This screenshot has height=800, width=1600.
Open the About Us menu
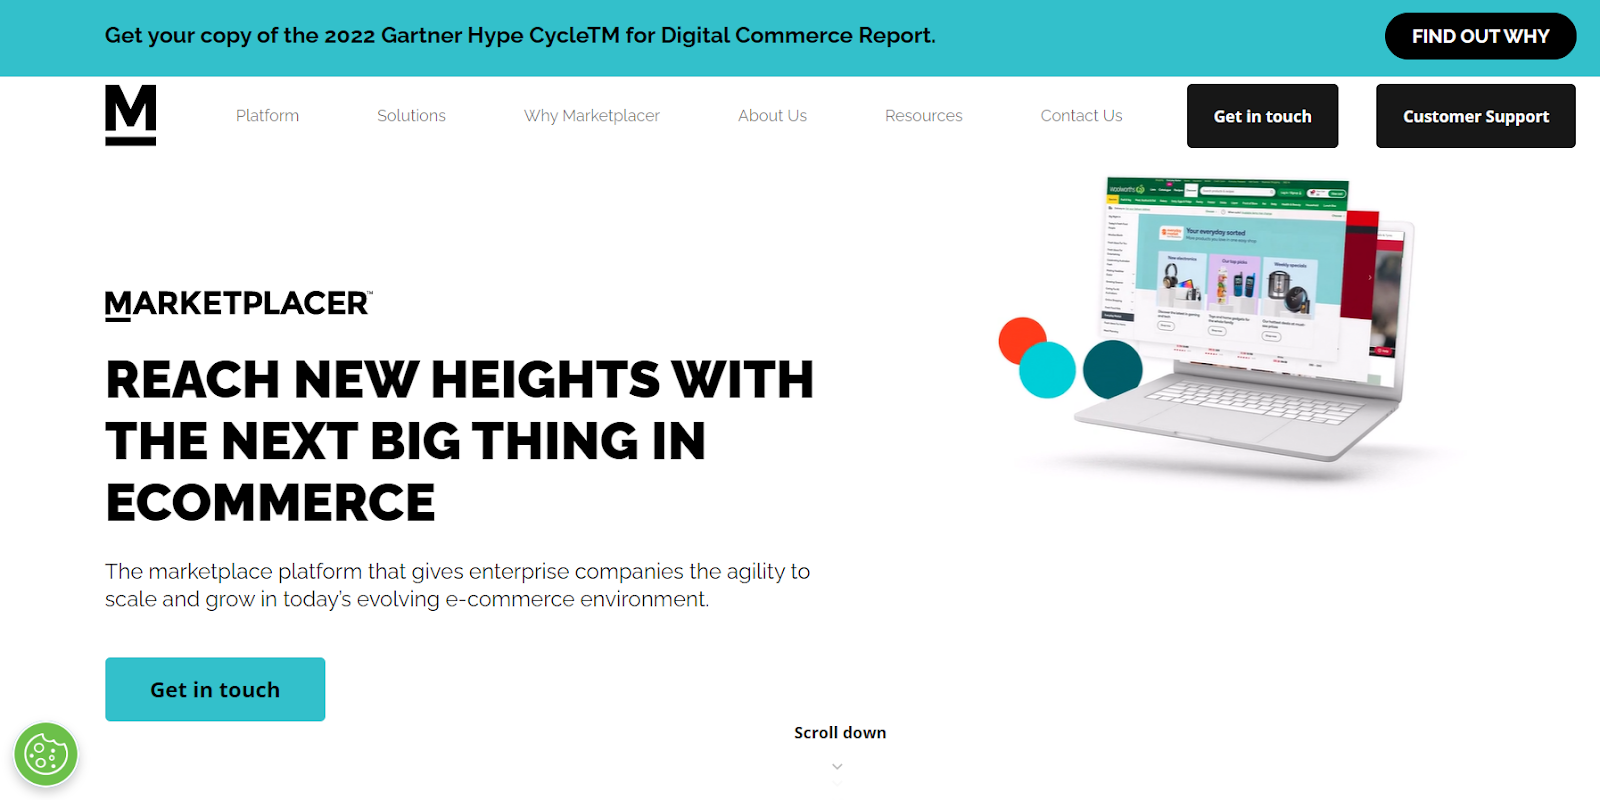pos(772,116)
